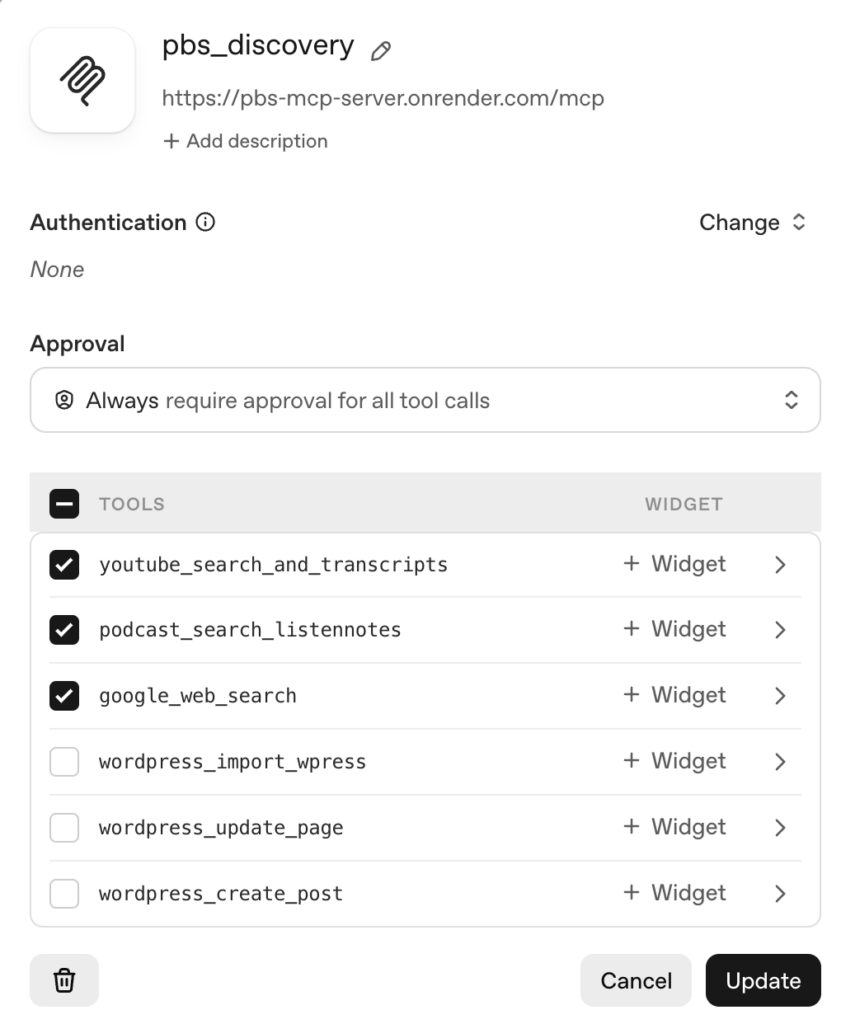This screenshot has width=841, height=1024.
Task: Enable the wordpress_update_page checkbox
Action: pos(64,828)
